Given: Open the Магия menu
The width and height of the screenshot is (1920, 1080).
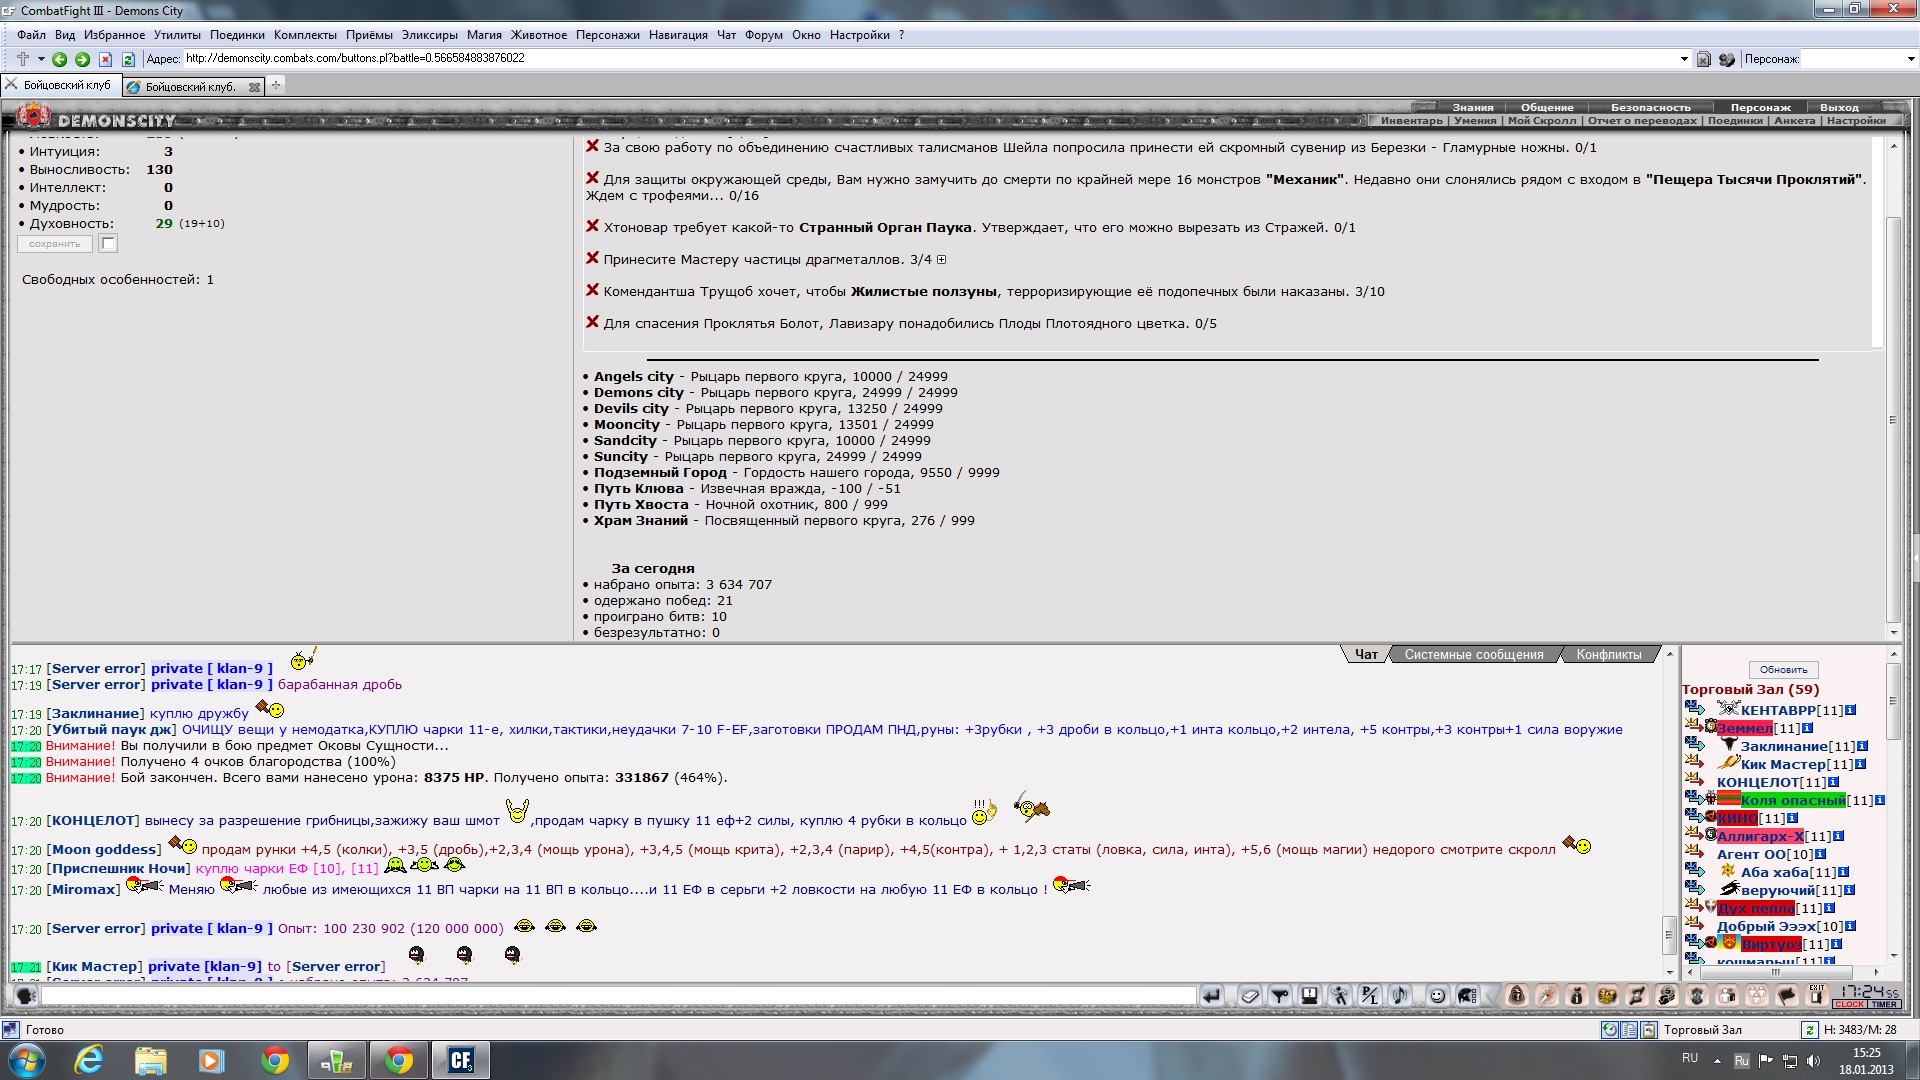Looking at the screenshot, I should (484, 35).
